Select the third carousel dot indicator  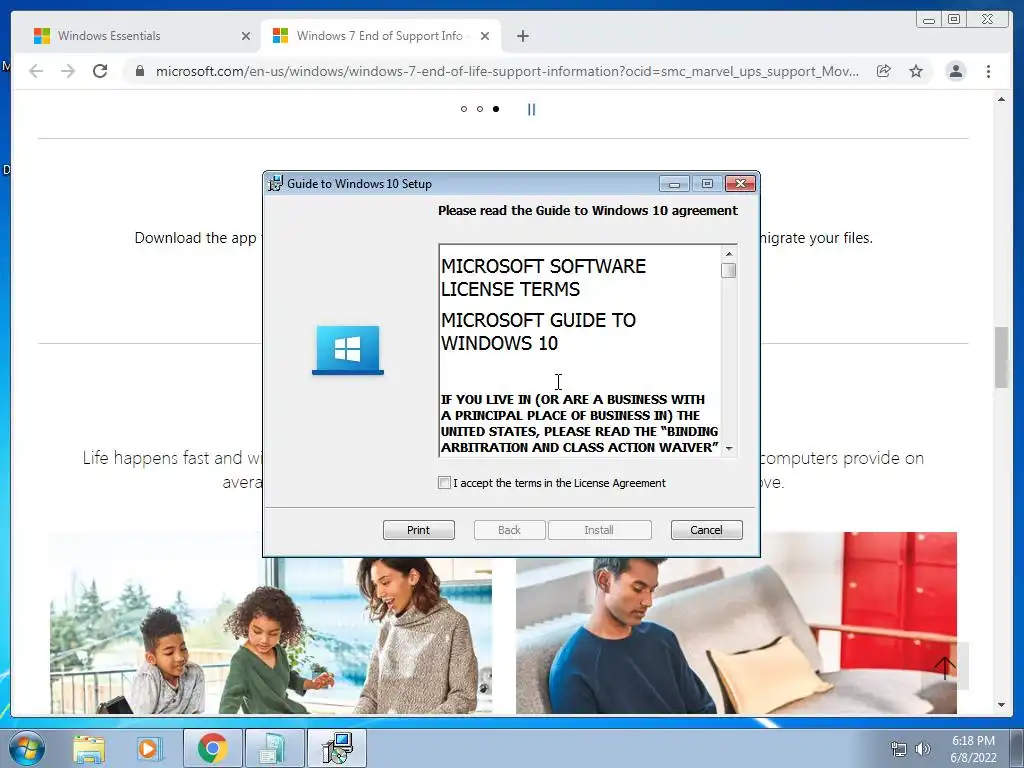point(496,109)
